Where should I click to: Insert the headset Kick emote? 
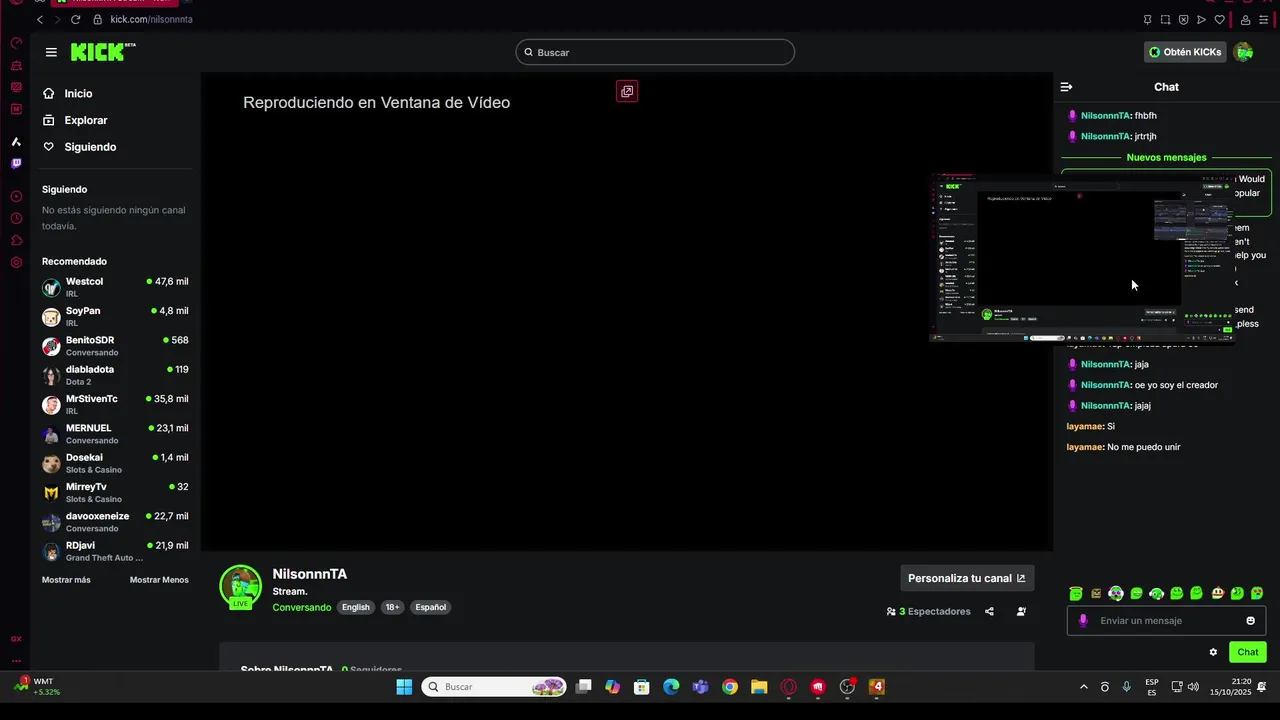click(1157, 593)
